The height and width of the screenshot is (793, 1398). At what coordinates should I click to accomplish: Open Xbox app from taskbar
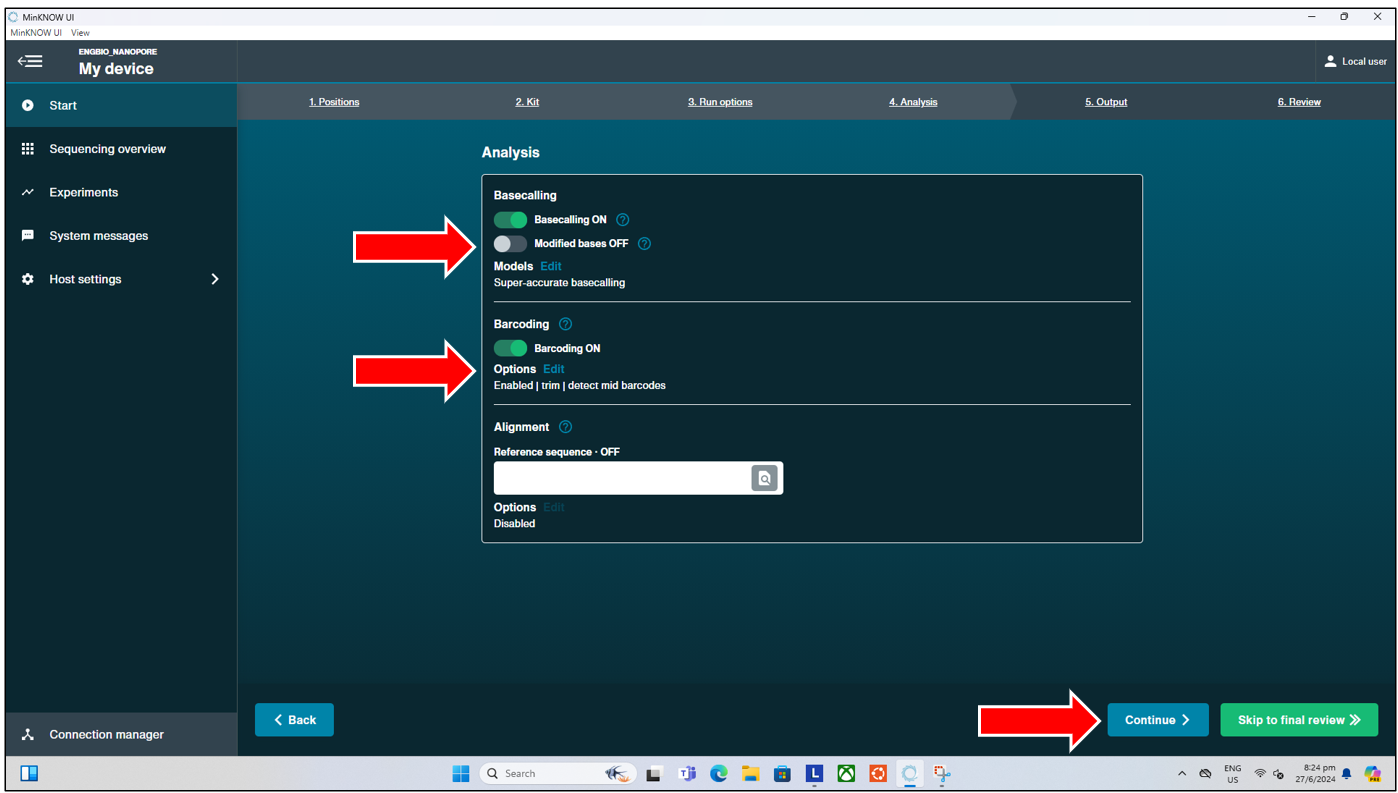pyautogui.click(x=847, y=774)
